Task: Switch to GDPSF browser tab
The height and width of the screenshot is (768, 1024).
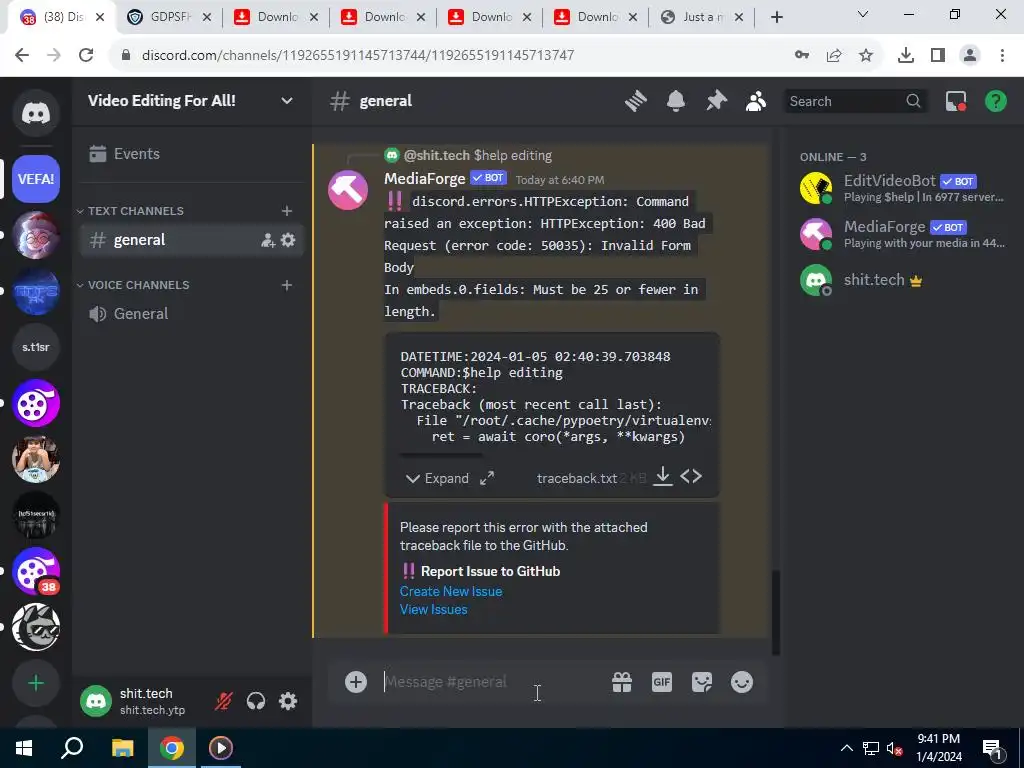Action: [x=170, y=17]
